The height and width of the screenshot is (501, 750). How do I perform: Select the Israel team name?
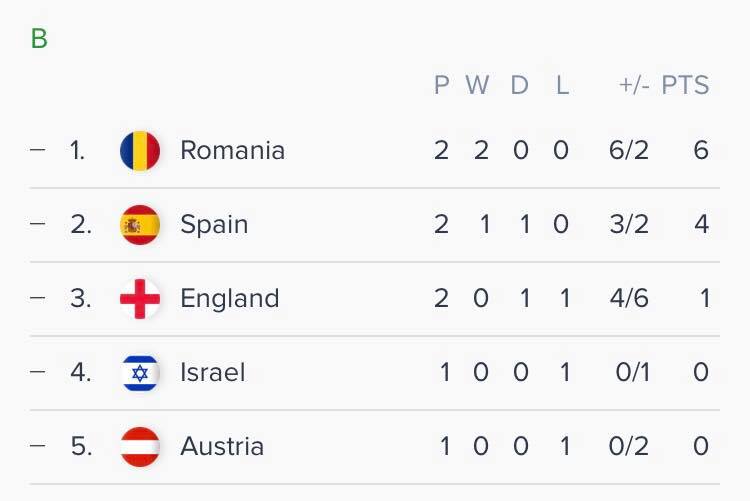[x=212, y=373]
